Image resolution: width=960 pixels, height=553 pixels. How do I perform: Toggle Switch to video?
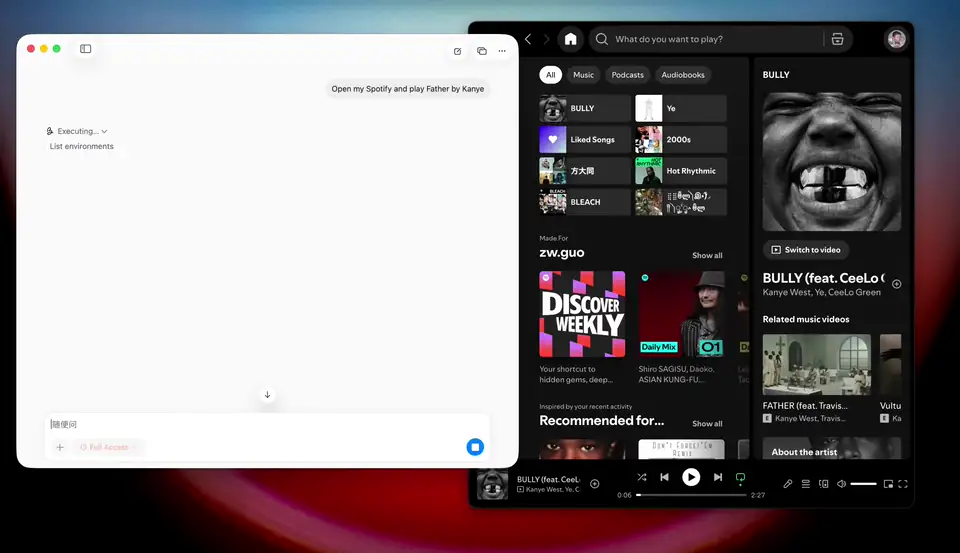(x=806, y=250)
